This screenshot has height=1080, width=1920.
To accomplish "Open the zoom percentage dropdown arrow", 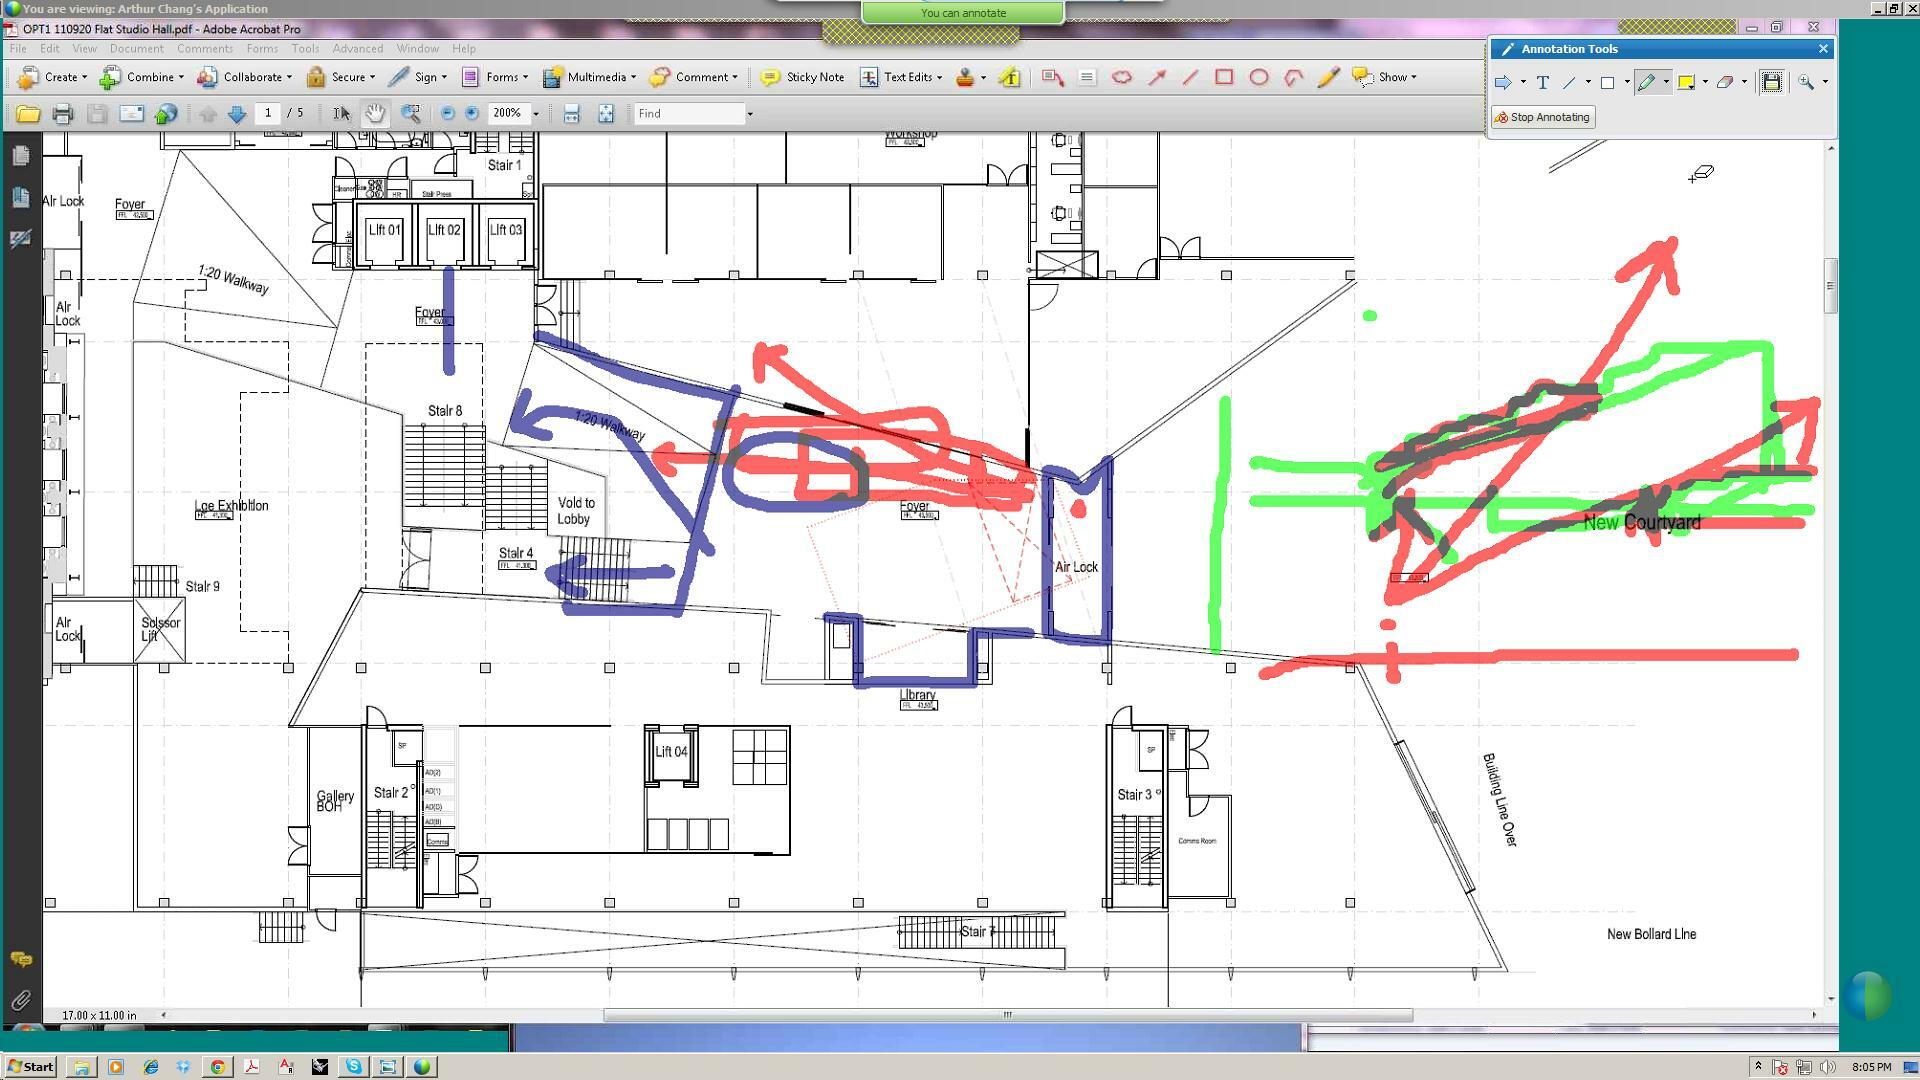I will (x=536, y=114).
